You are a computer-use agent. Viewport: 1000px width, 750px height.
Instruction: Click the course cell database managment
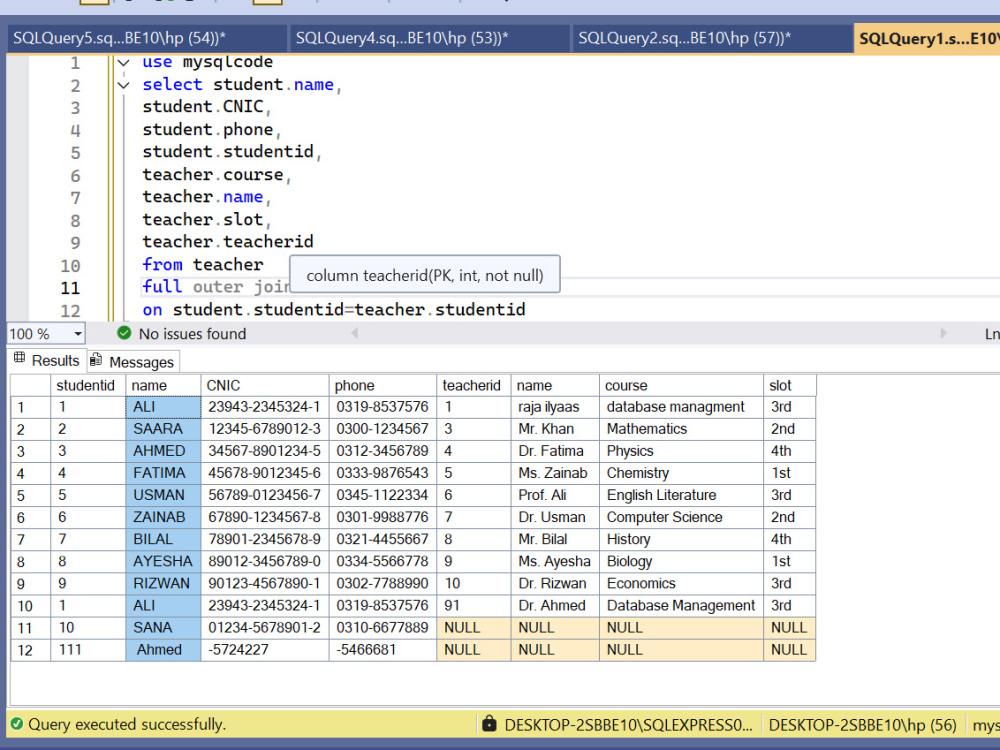pyautogui.click(x=681, y=407)
